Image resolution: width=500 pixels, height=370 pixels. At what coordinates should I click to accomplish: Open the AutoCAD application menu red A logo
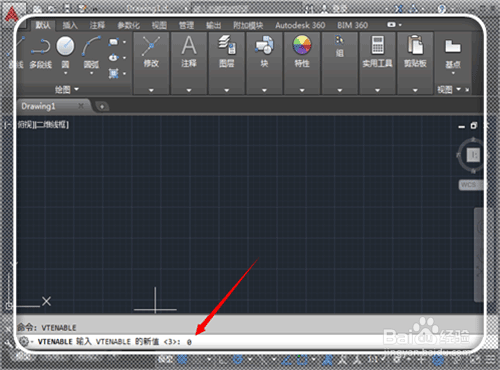coord(12,14)
